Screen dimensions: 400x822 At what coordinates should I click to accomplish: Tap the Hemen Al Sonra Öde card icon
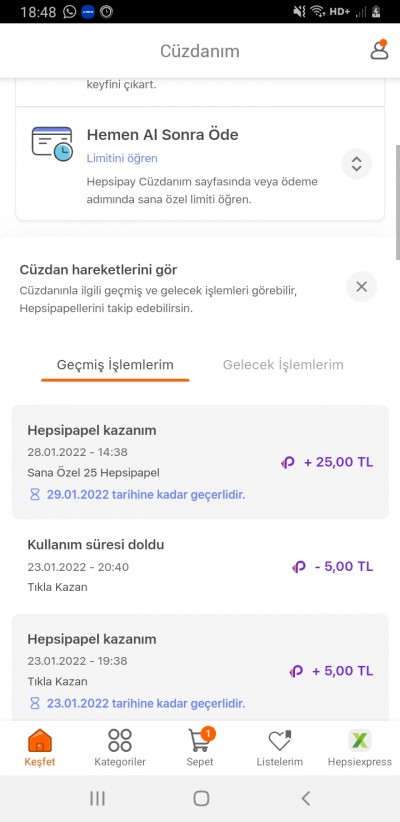[x=52, y=143]
